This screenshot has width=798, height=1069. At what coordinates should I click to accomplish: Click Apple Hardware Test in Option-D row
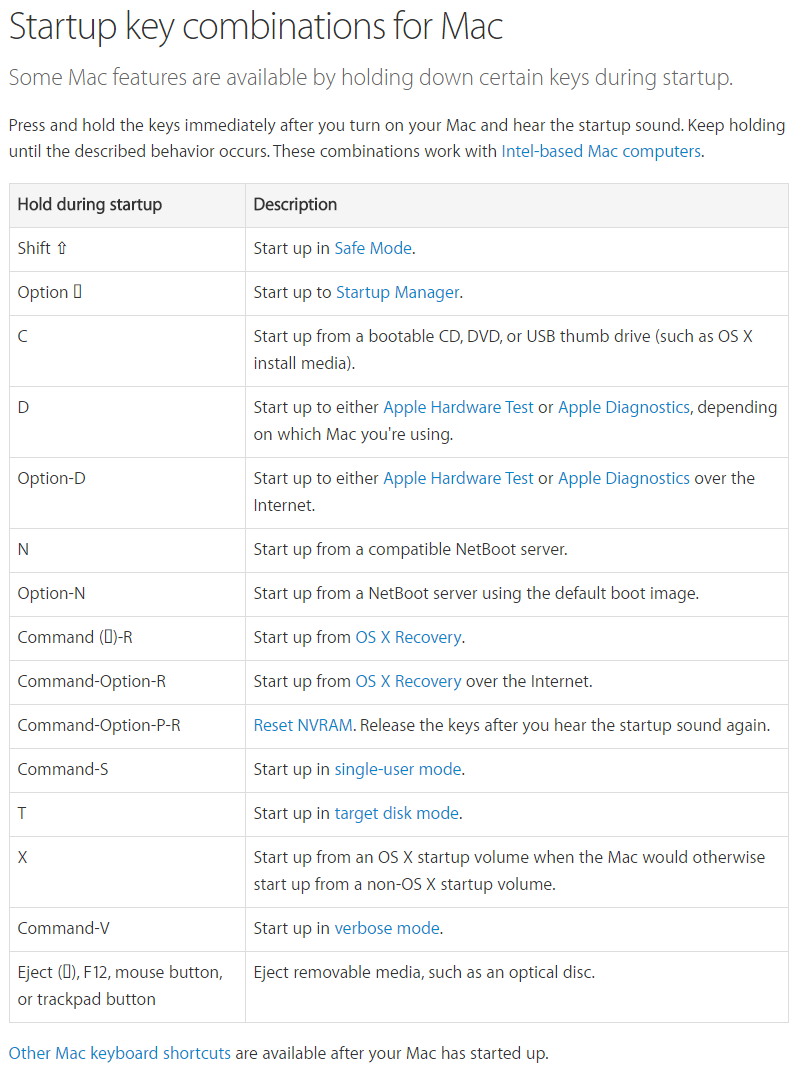click(x=458, y=478)
